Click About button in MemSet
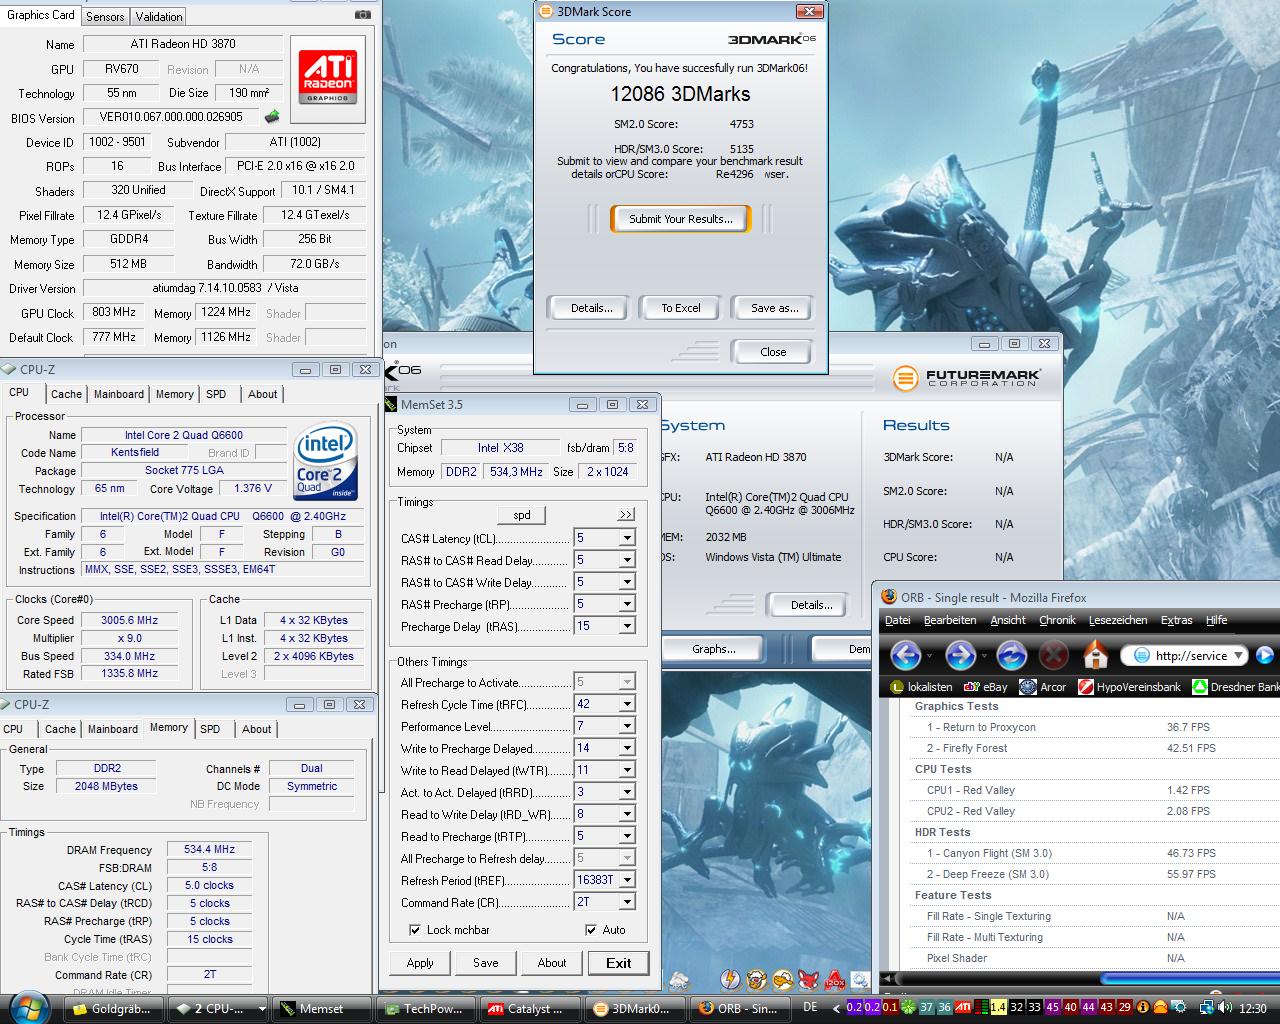1280x1024 pixels. point(552,963)
